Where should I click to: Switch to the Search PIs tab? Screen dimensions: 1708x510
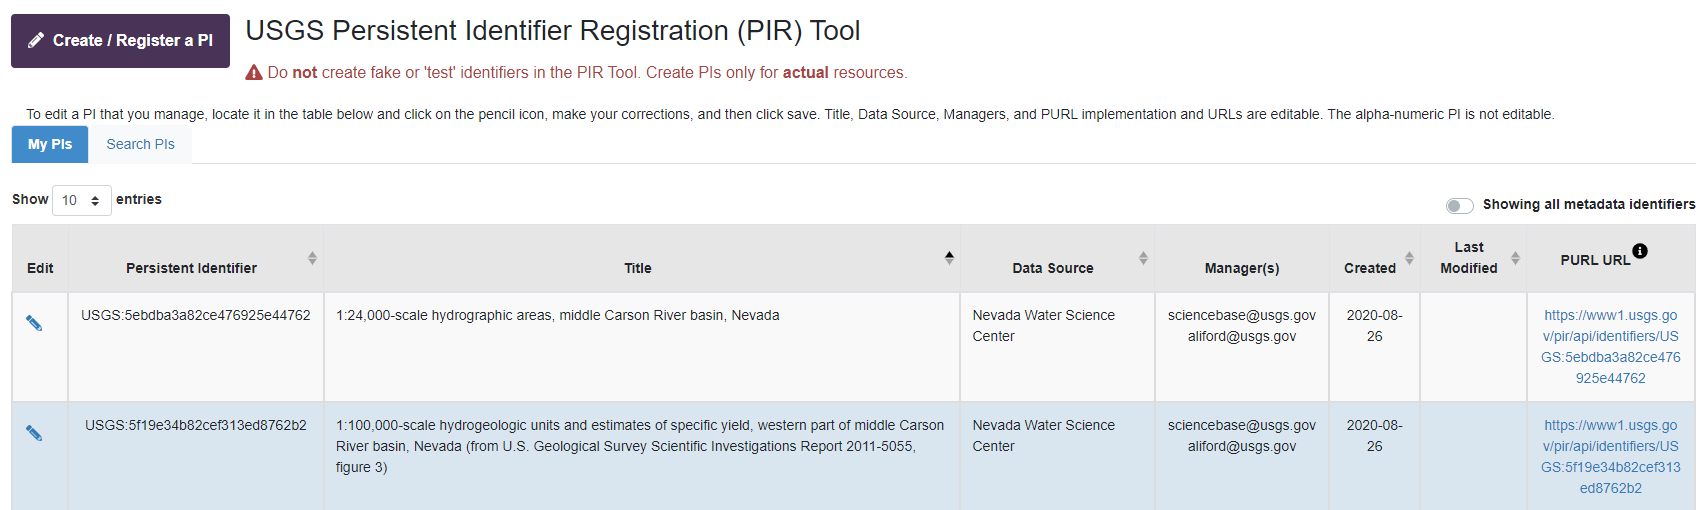[x=141, y=144]
